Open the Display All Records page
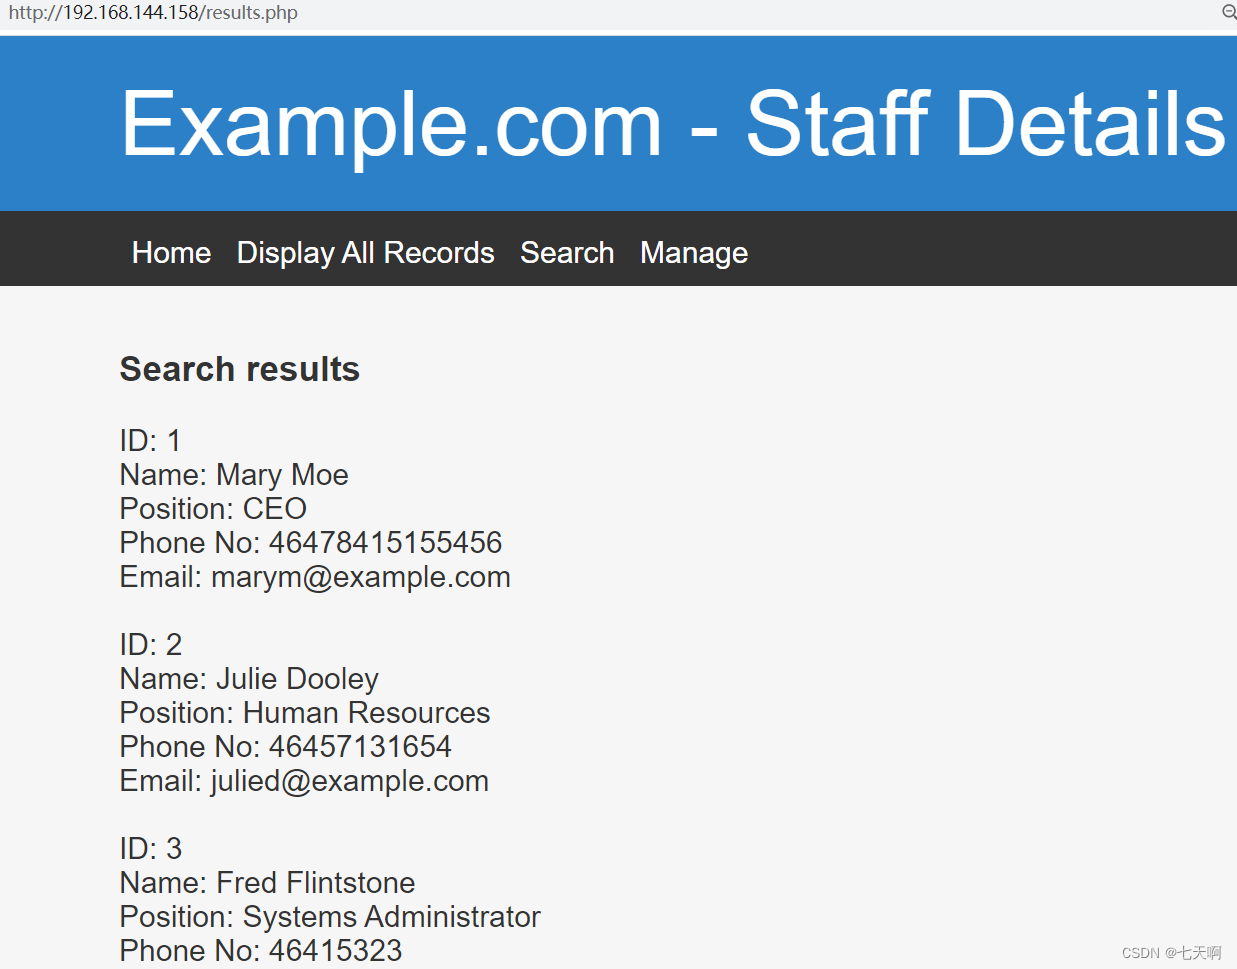The width and height of the screenshot is (1237, 969). (x=365, y=253)
